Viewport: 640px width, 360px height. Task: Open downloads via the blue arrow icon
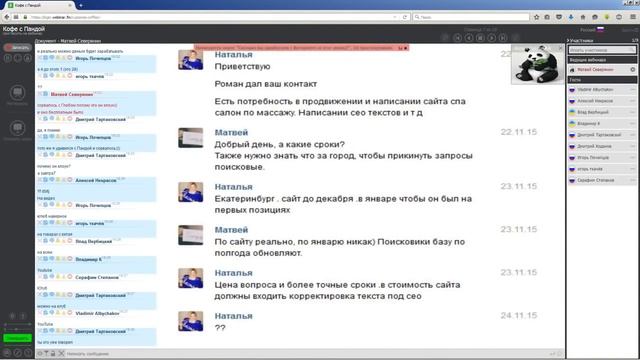click(x=571, y=17)
